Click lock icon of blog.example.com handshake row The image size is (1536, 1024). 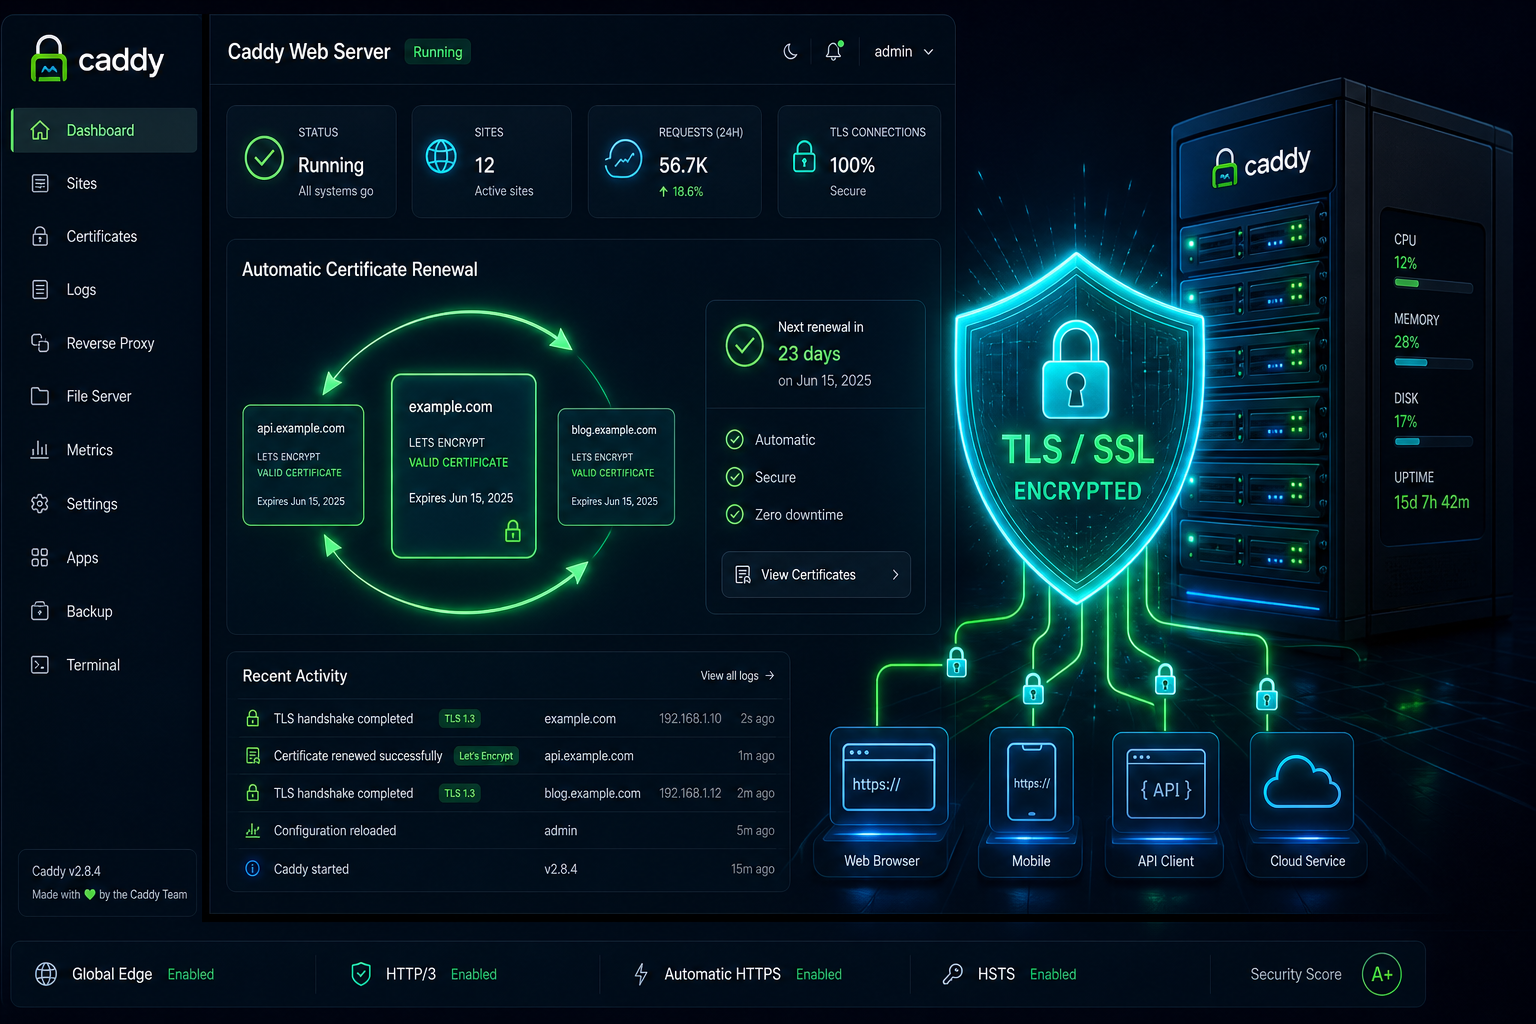coord(253,793)
